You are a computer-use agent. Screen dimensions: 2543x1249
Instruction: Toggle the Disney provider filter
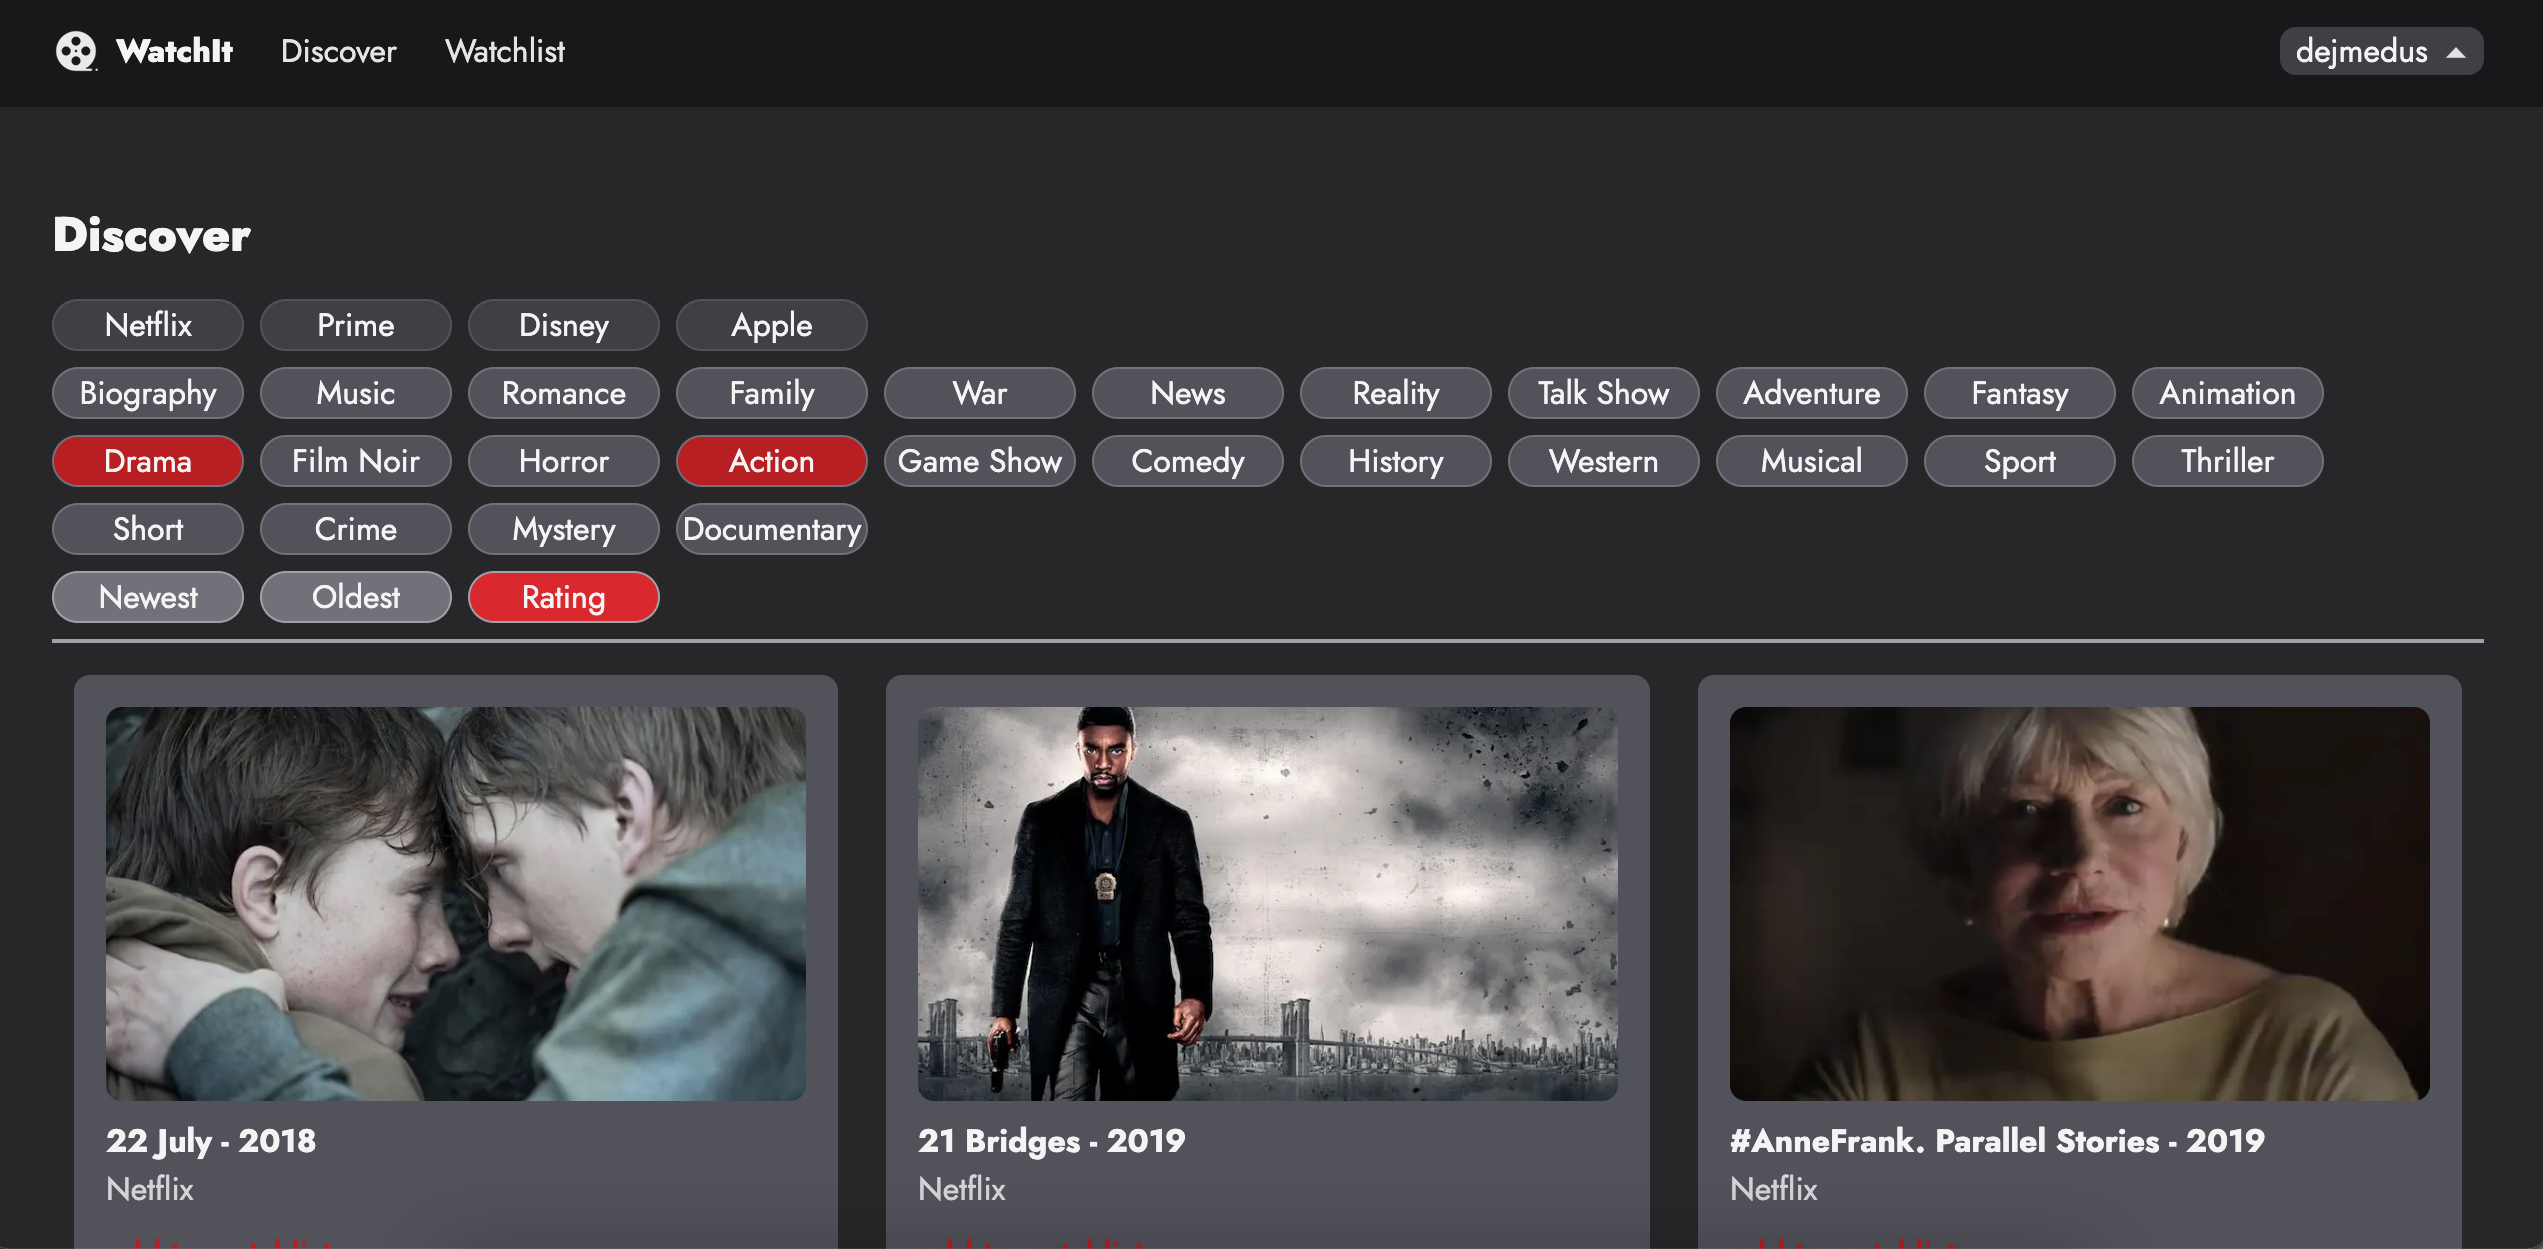tap(563, 325)
